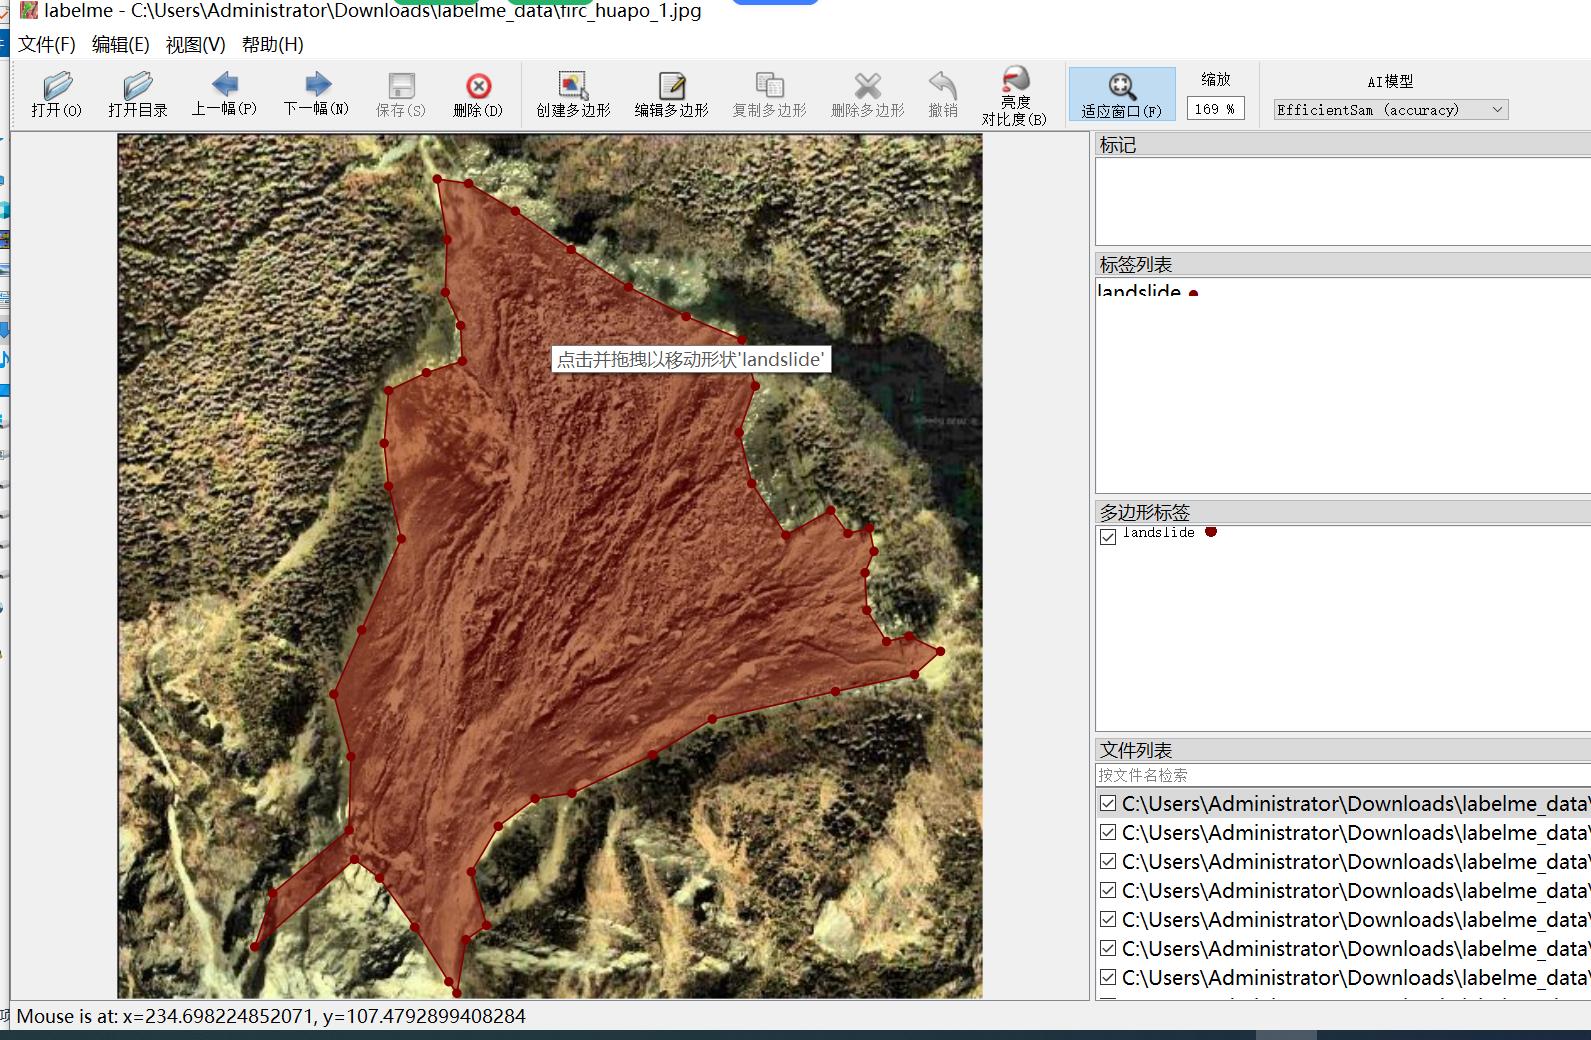Click the file name search field
The height and width of the screenshot is (1040, 1591).
click(x=1340, y=775)
